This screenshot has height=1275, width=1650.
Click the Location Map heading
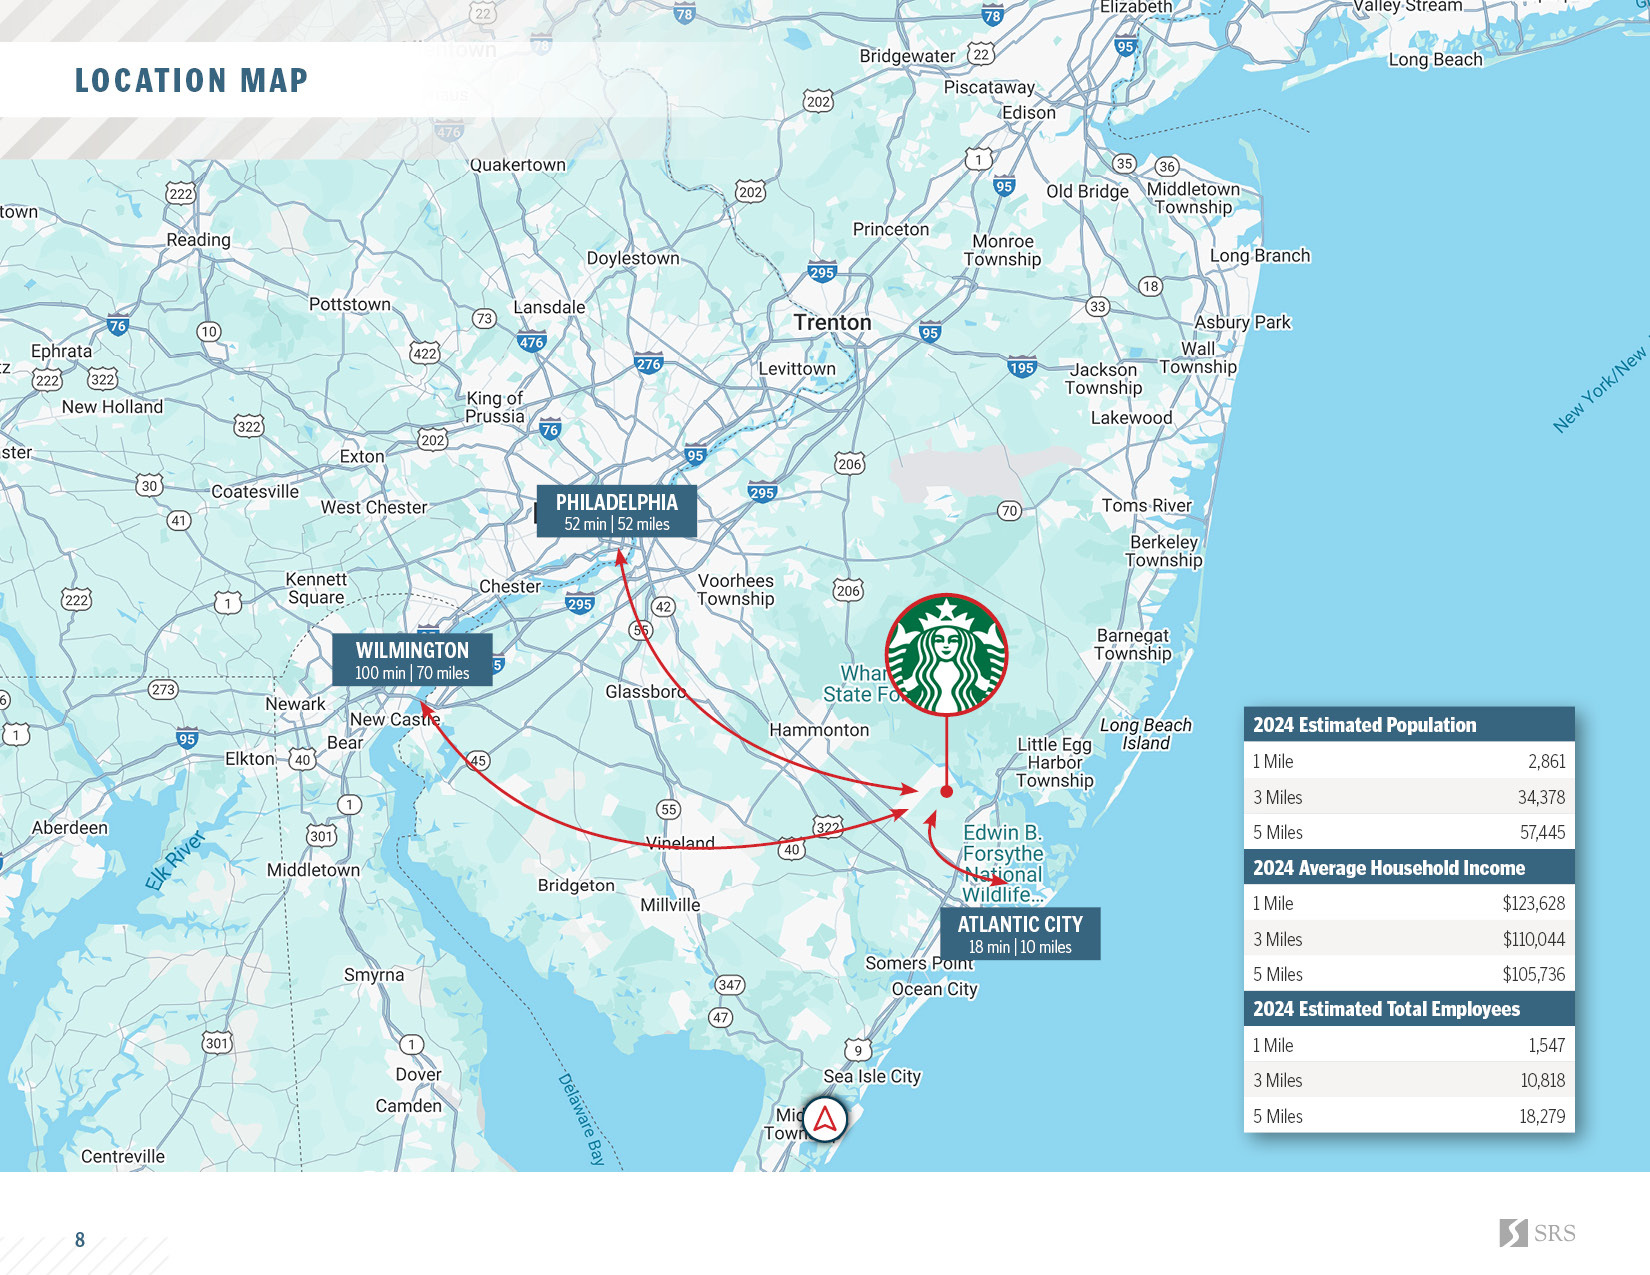pos(191,80)
